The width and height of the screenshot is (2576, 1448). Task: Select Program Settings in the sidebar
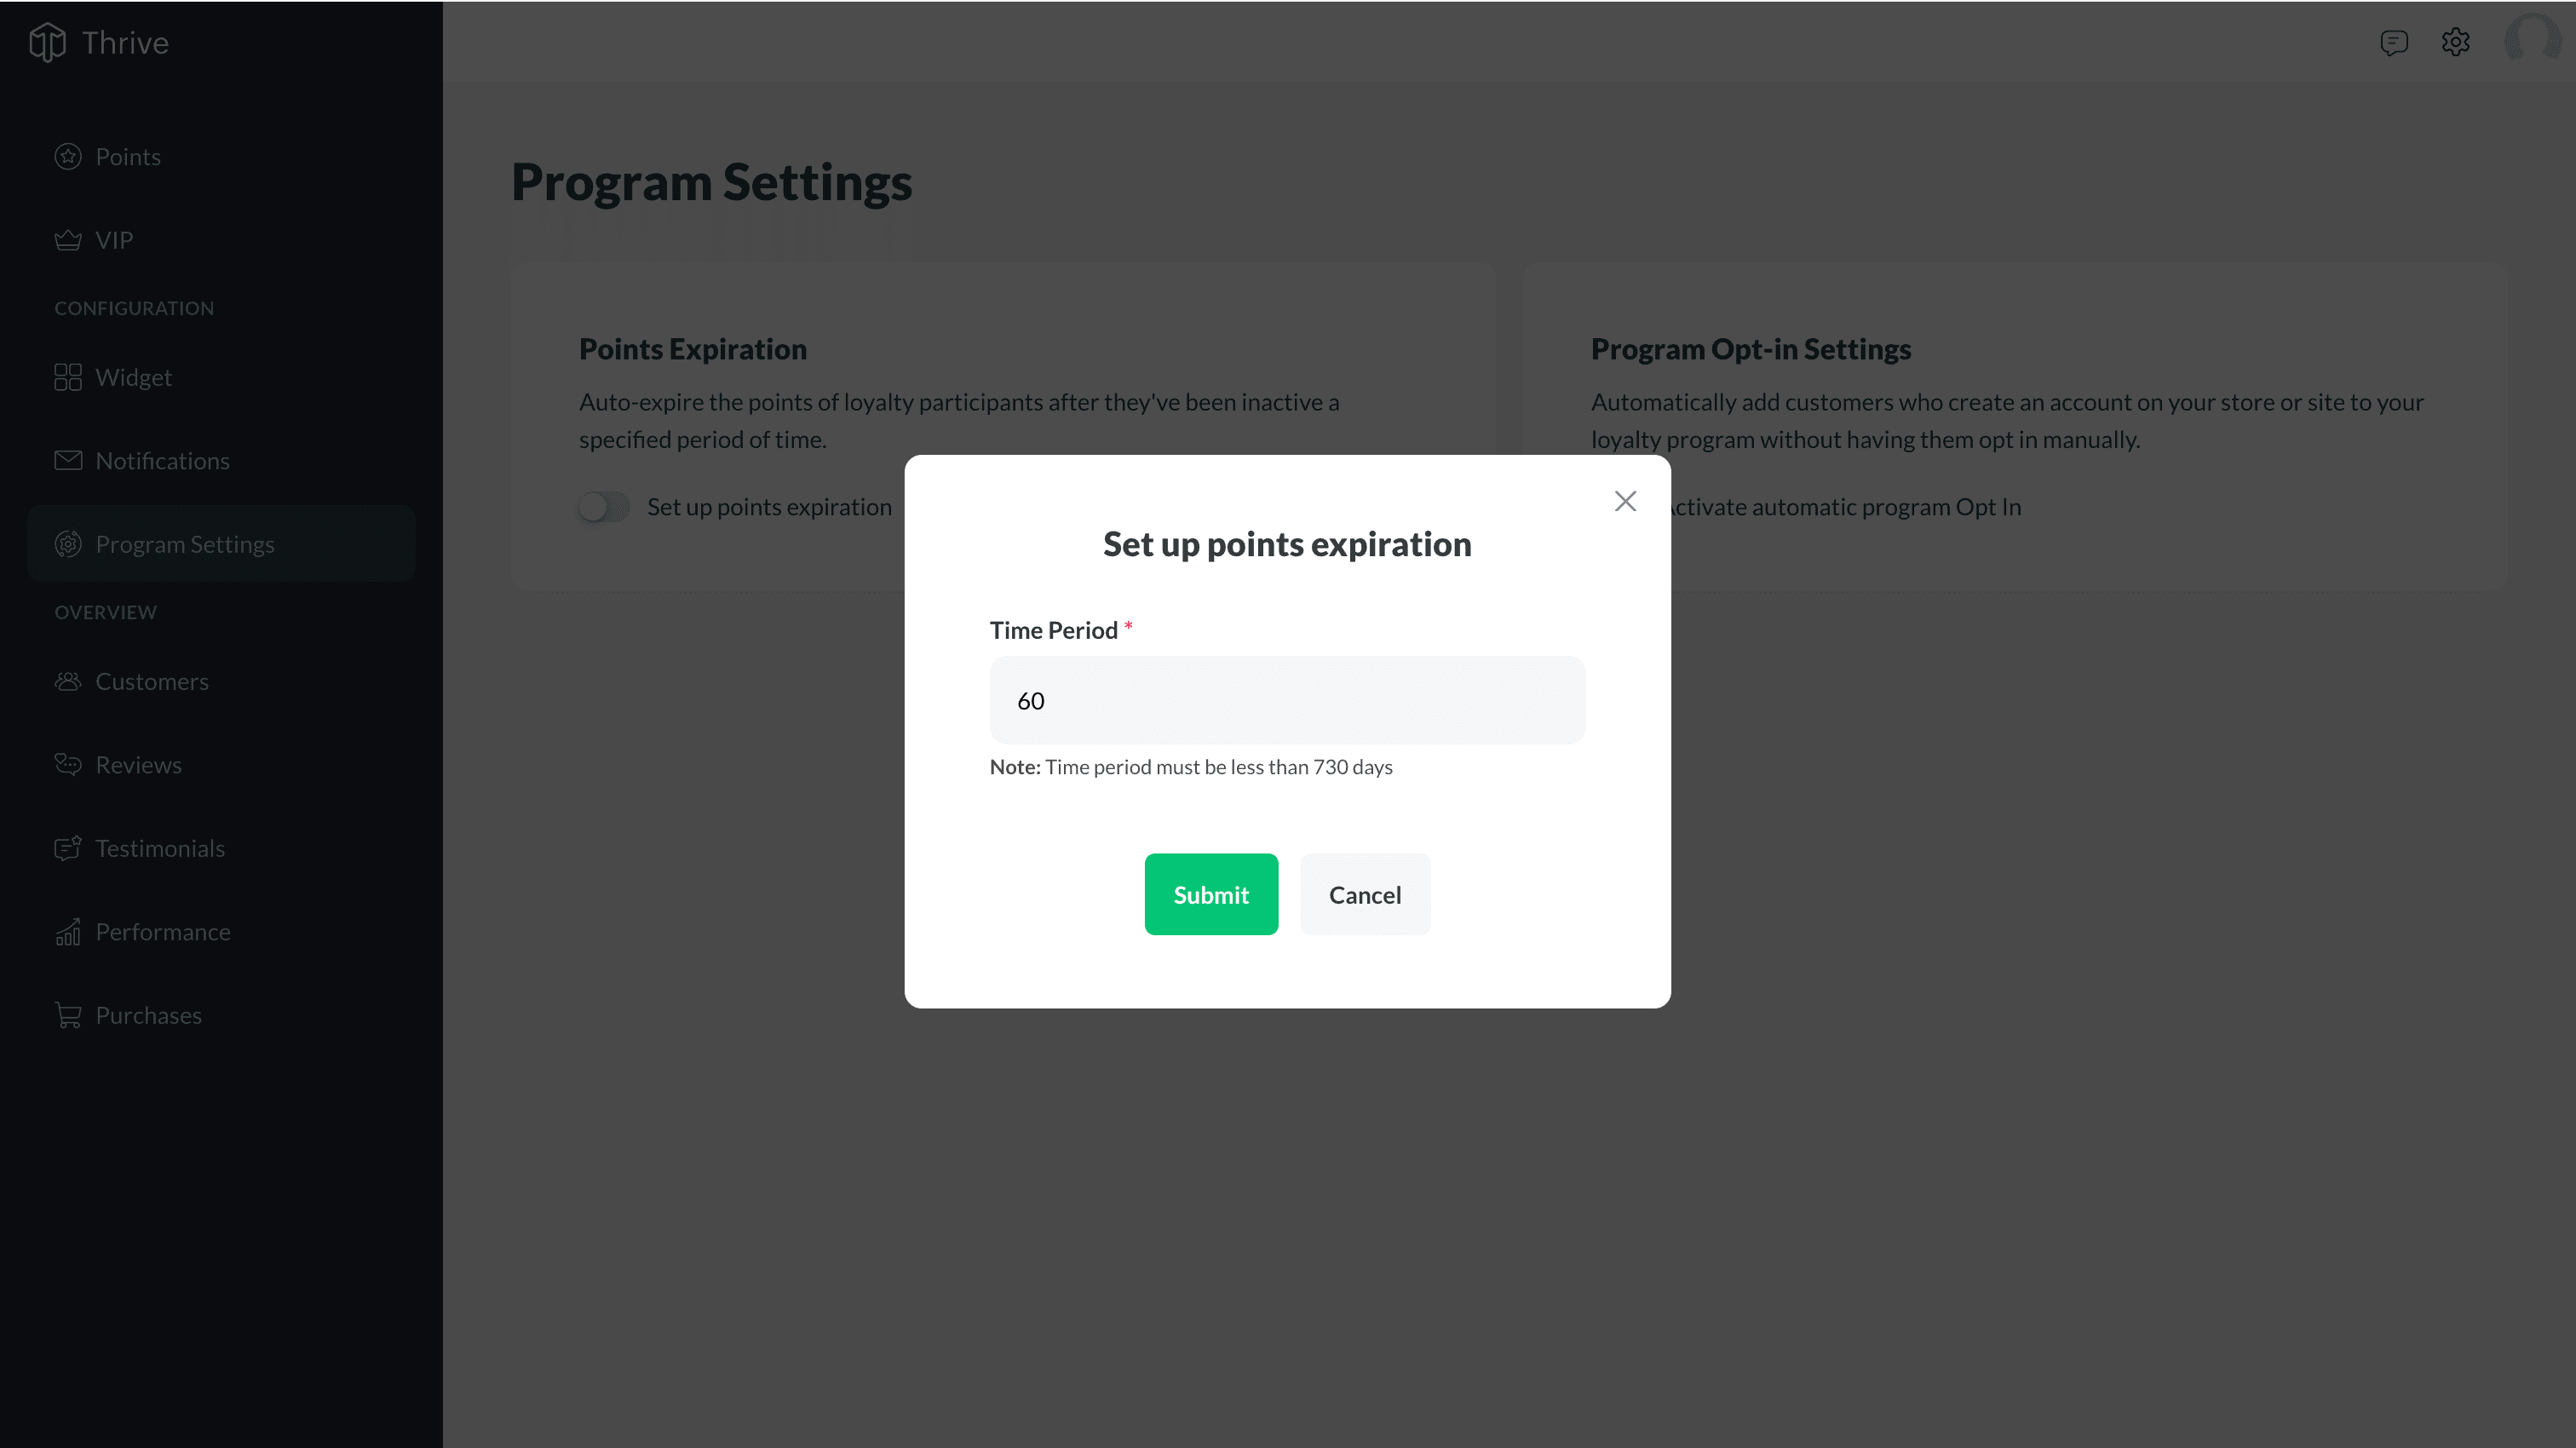(x=185, y=544)
